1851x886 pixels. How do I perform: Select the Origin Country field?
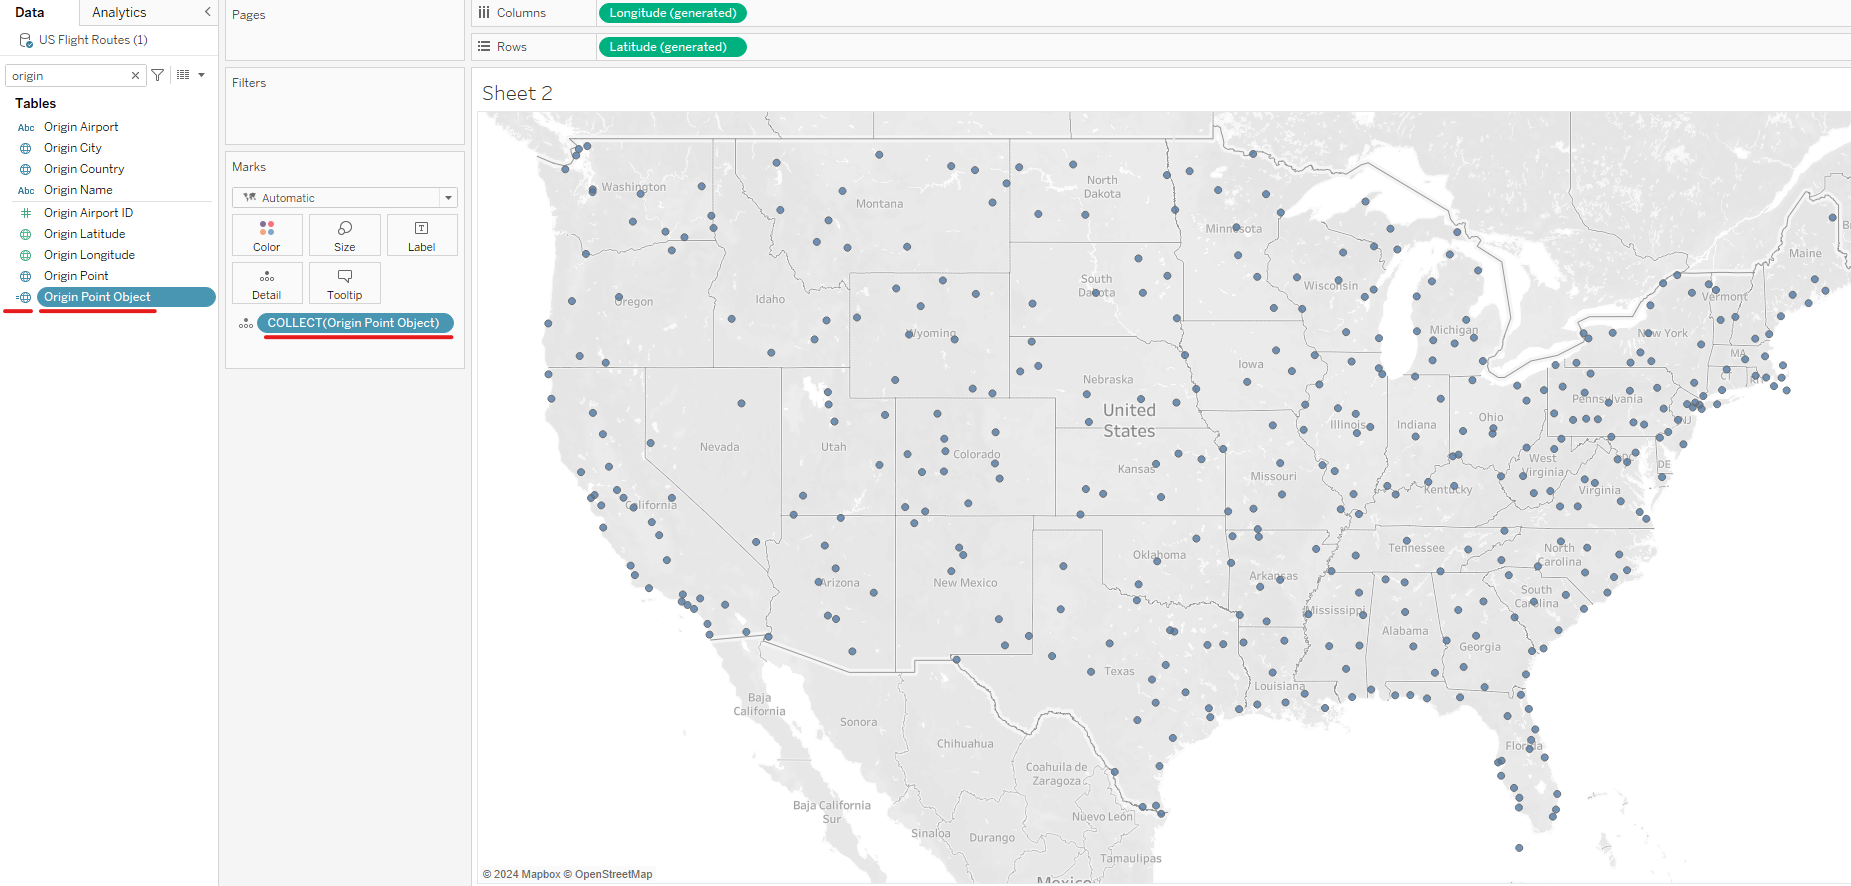tap(84, 169)
